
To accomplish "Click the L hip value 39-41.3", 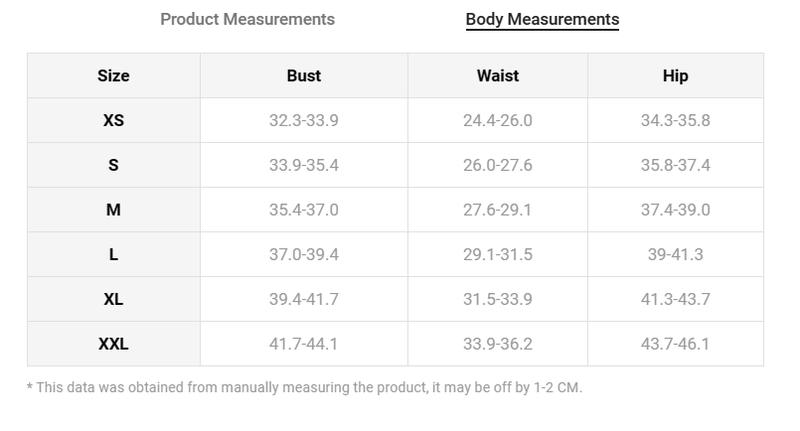I will (675, 255).
